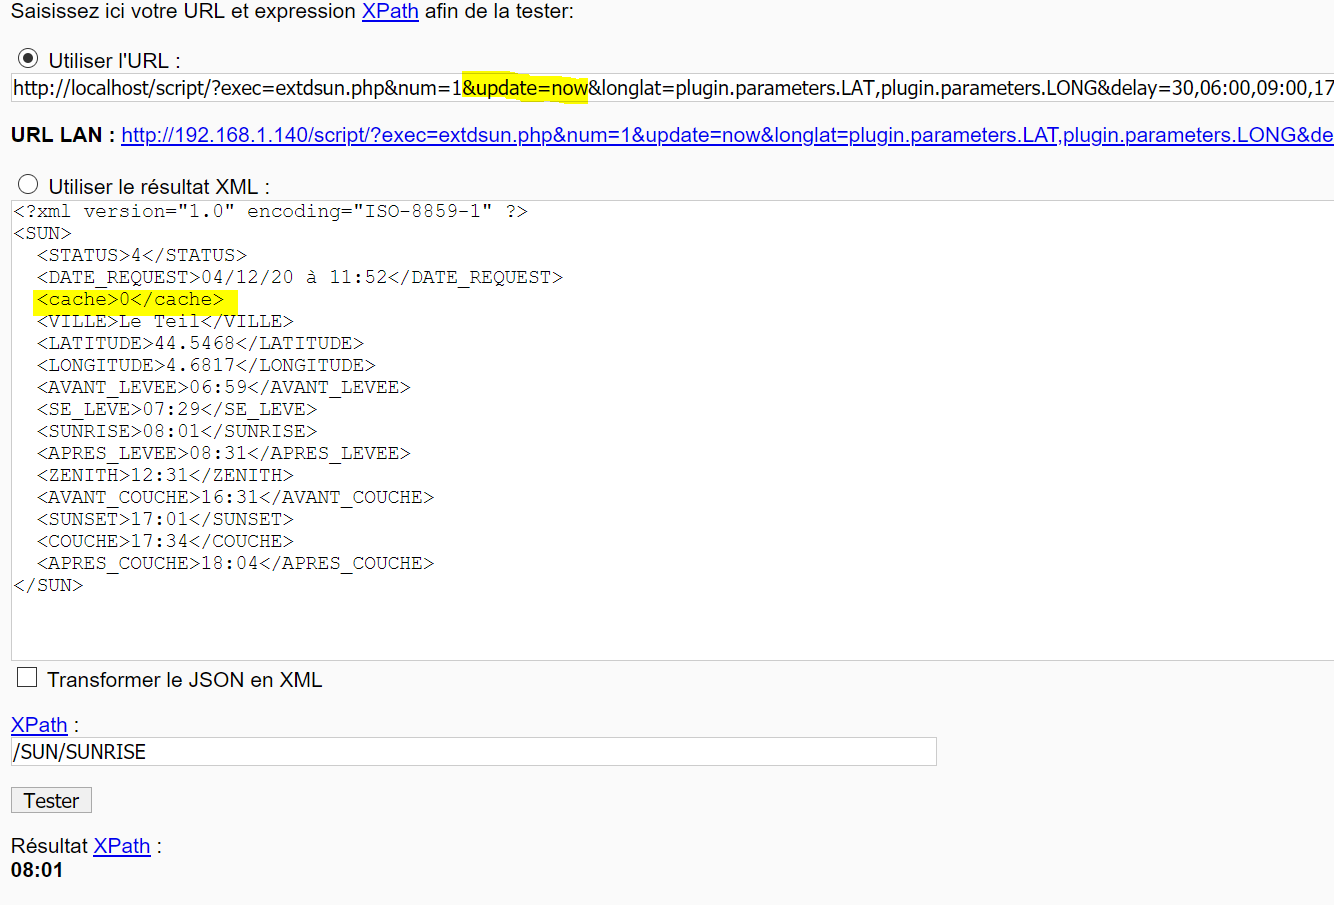
Task: Click the VILLE Le Teil line
Action: tap(165, 321)
